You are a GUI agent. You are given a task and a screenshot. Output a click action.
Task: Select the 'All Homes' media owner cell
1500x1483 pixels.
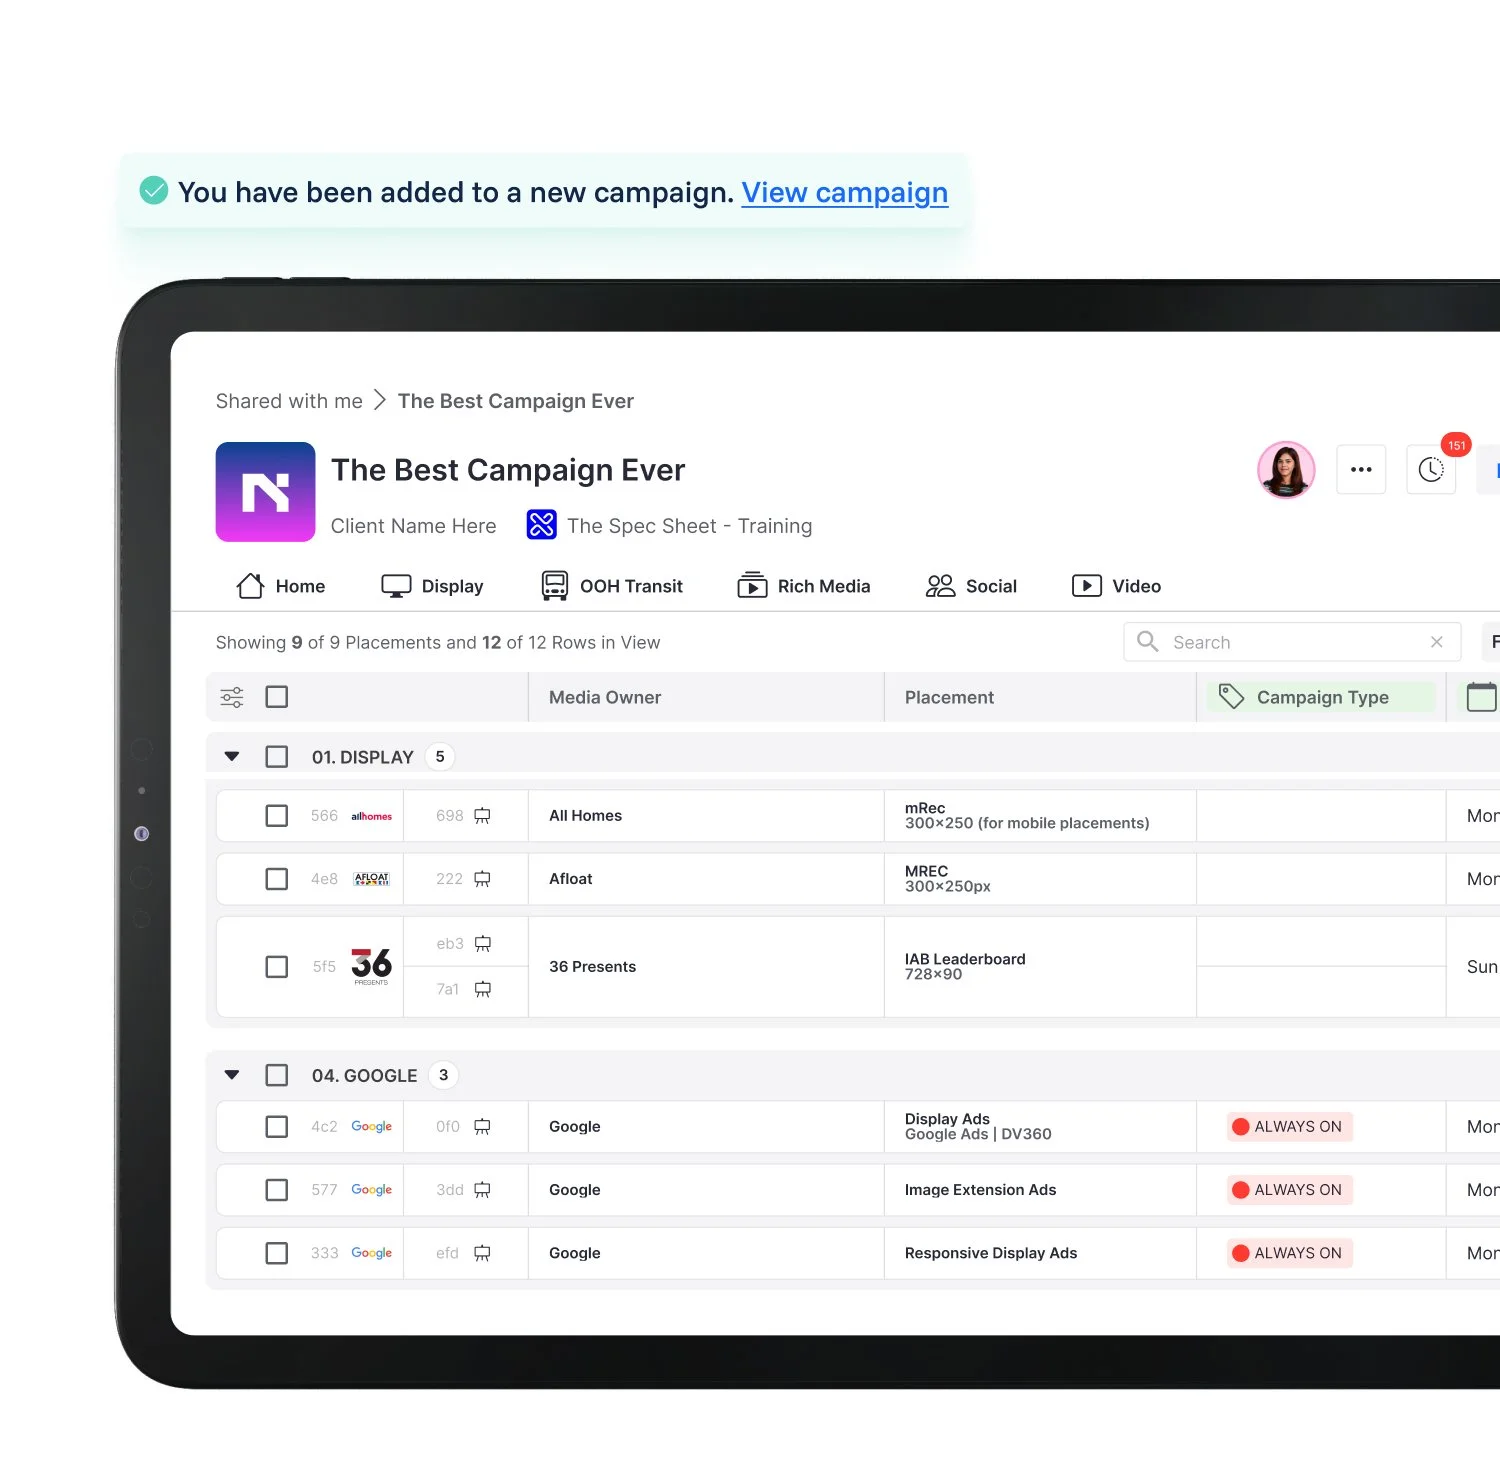[x=706, y=816]
